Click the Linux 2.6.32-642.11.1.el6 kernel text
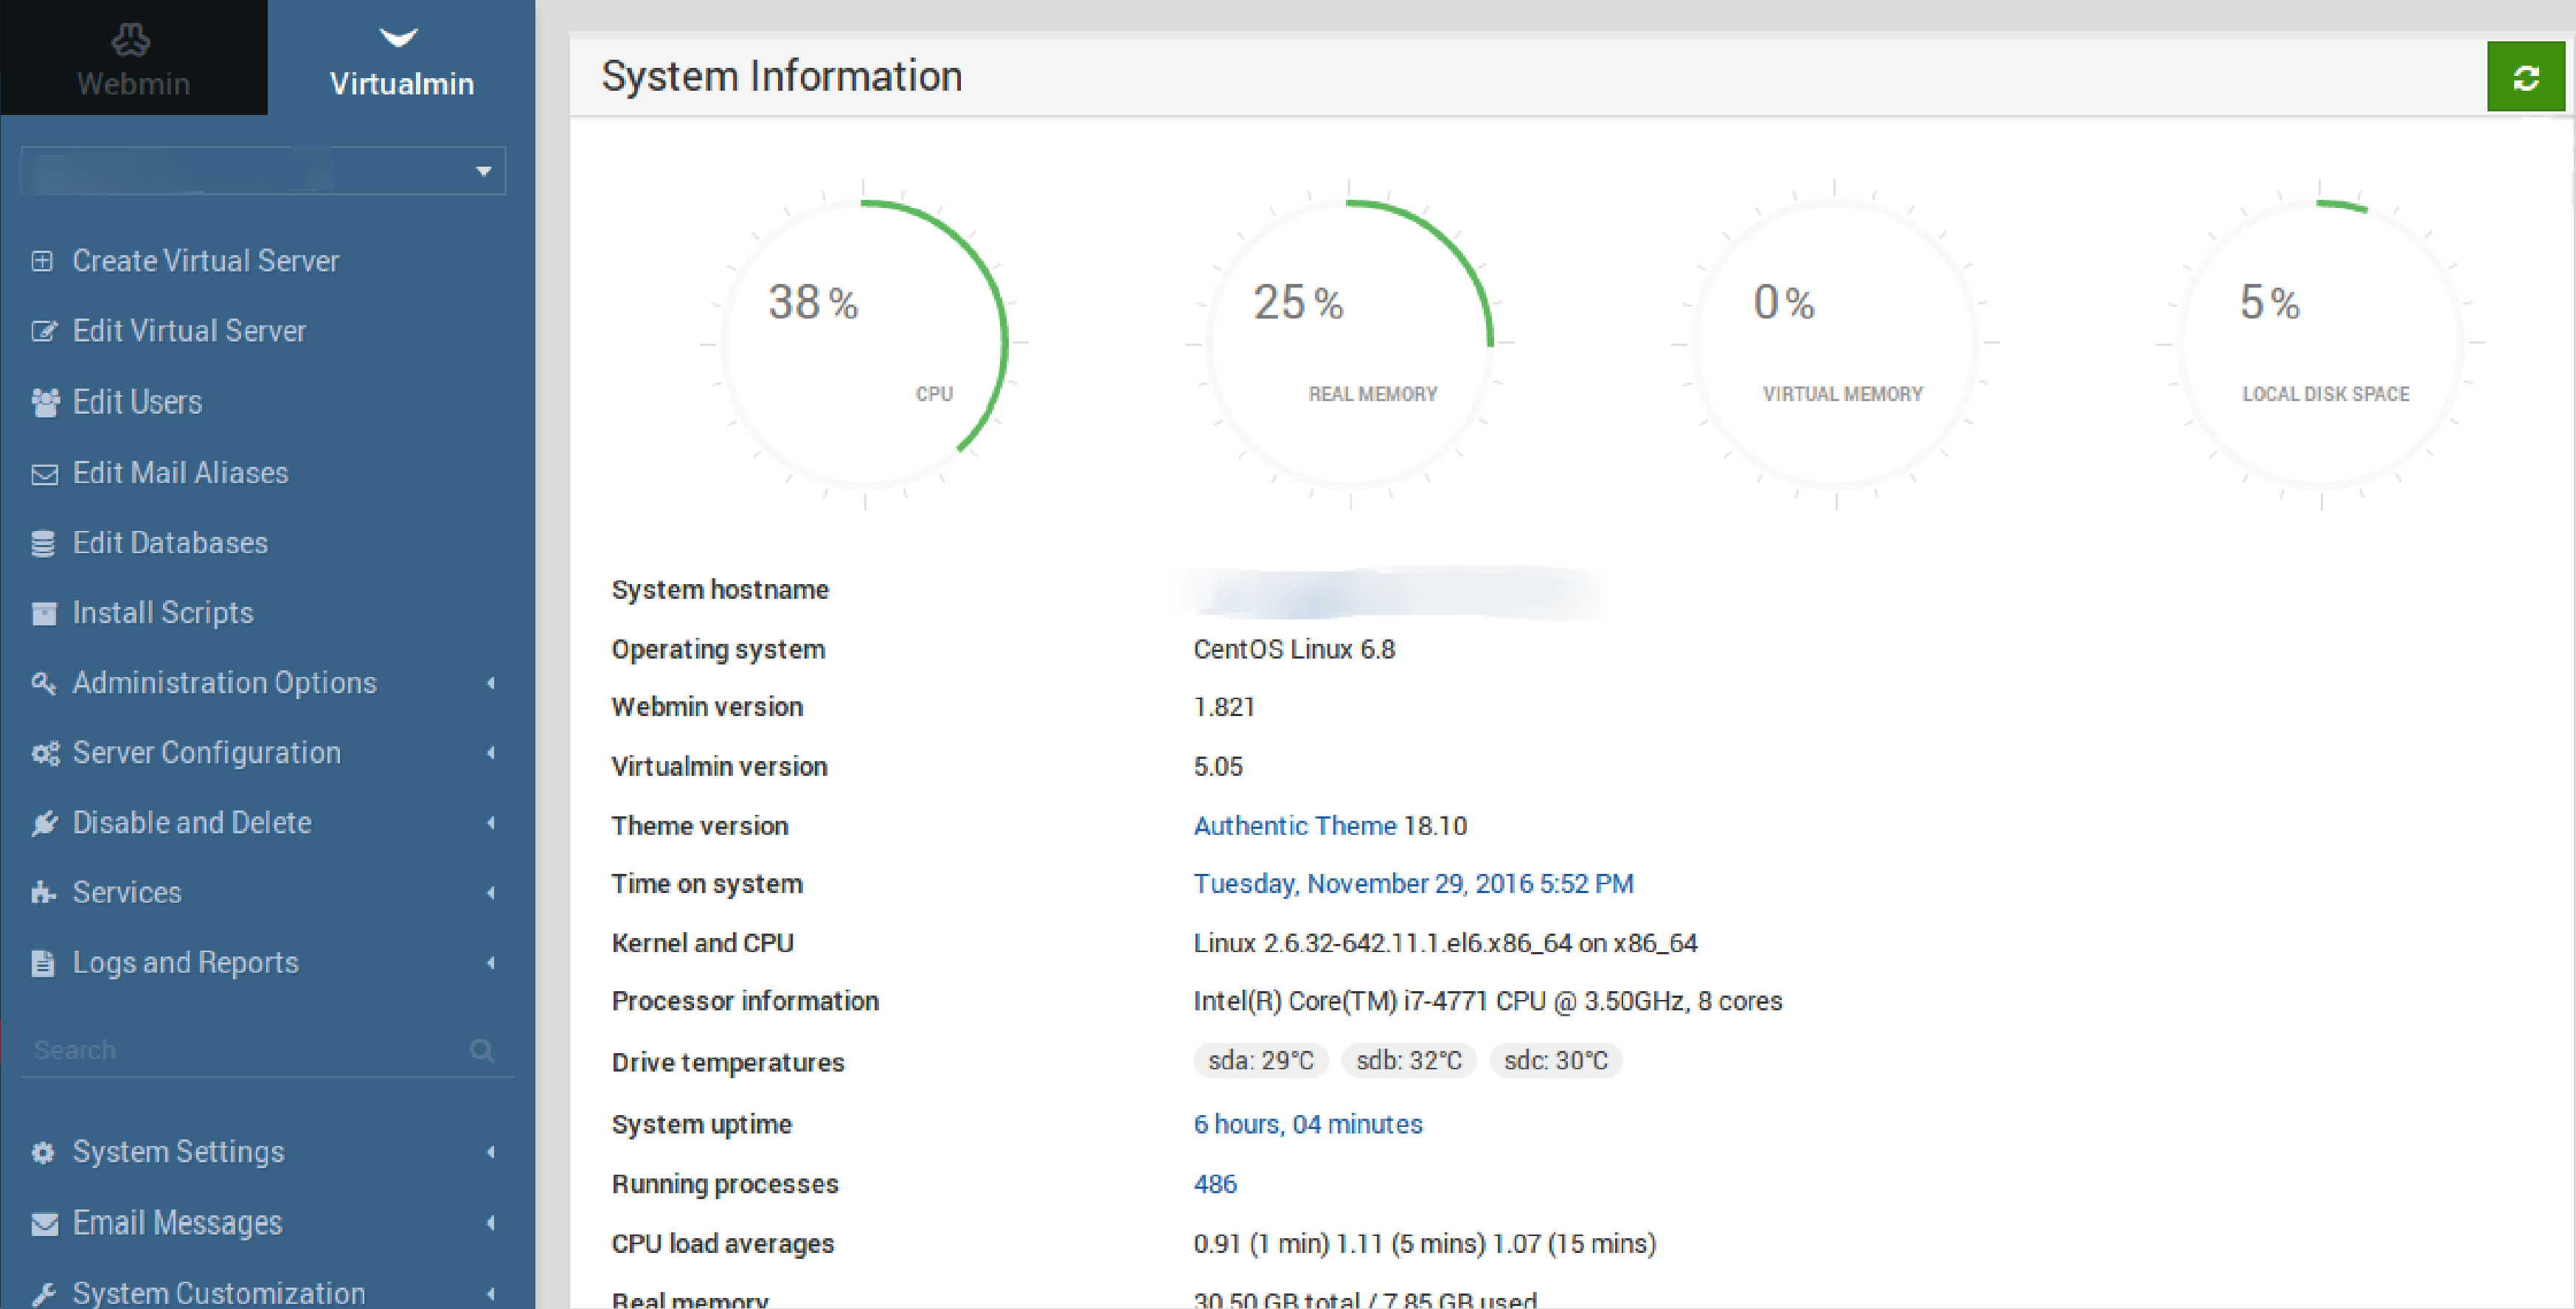Image resolution: width=2576 pixels, height=1309 pixels. [1445, 943]
